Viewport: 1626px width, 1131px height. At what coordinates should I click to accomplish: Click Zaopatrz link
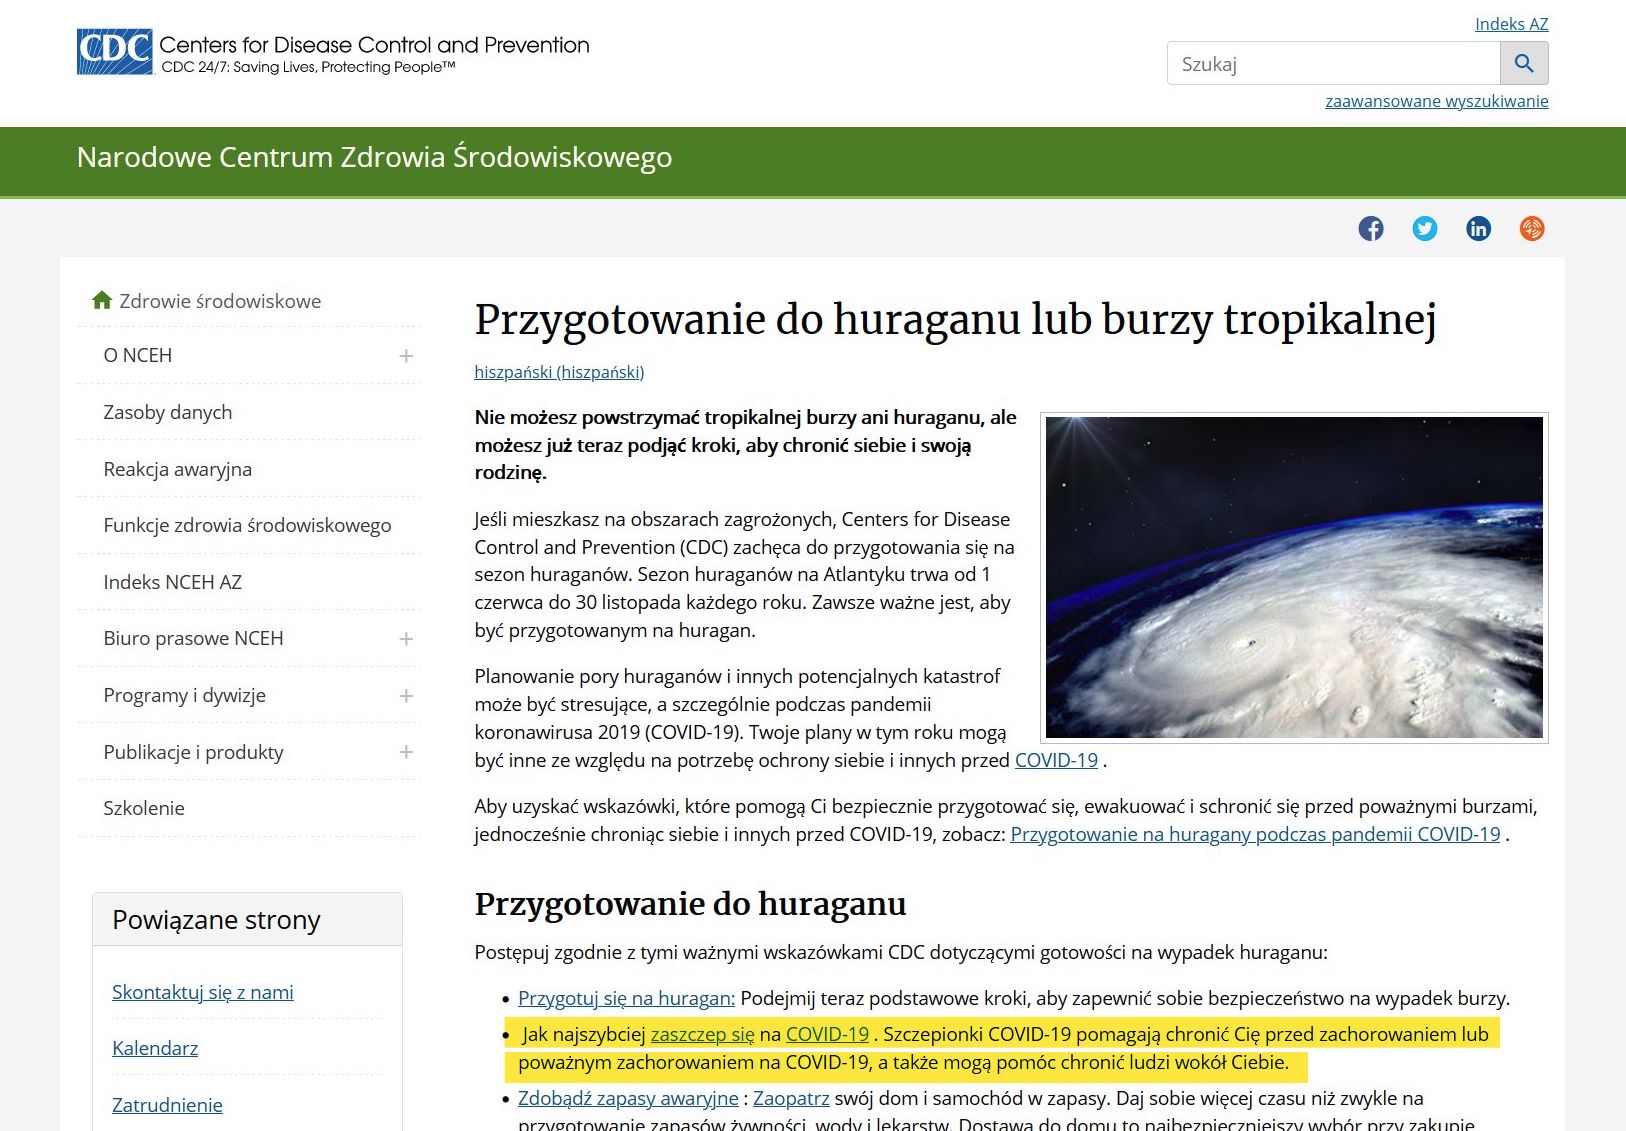coord(791,1098)
